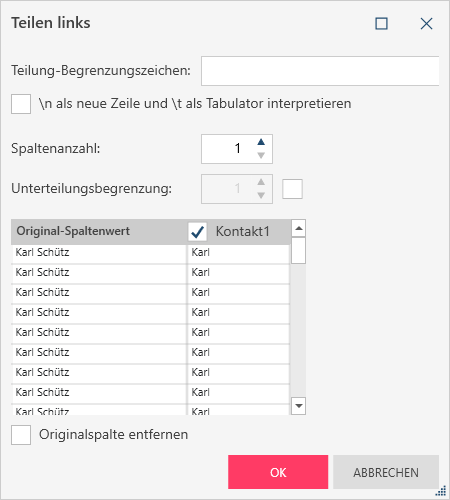Confirm with the OK button
This screenshot has width=450, height=500.
278,472
